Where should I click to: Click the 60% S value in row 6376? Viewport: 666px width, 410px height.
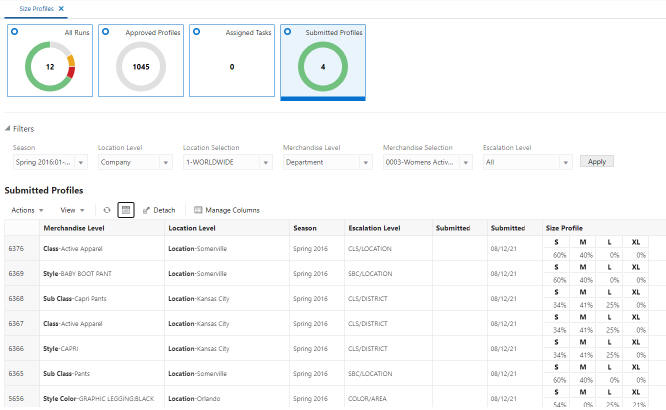tap(559, 255)
